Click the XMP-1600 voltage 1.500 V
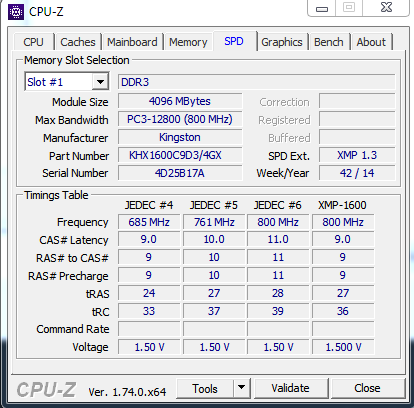This screenshot has width=414, height=408. coord(343,347)
